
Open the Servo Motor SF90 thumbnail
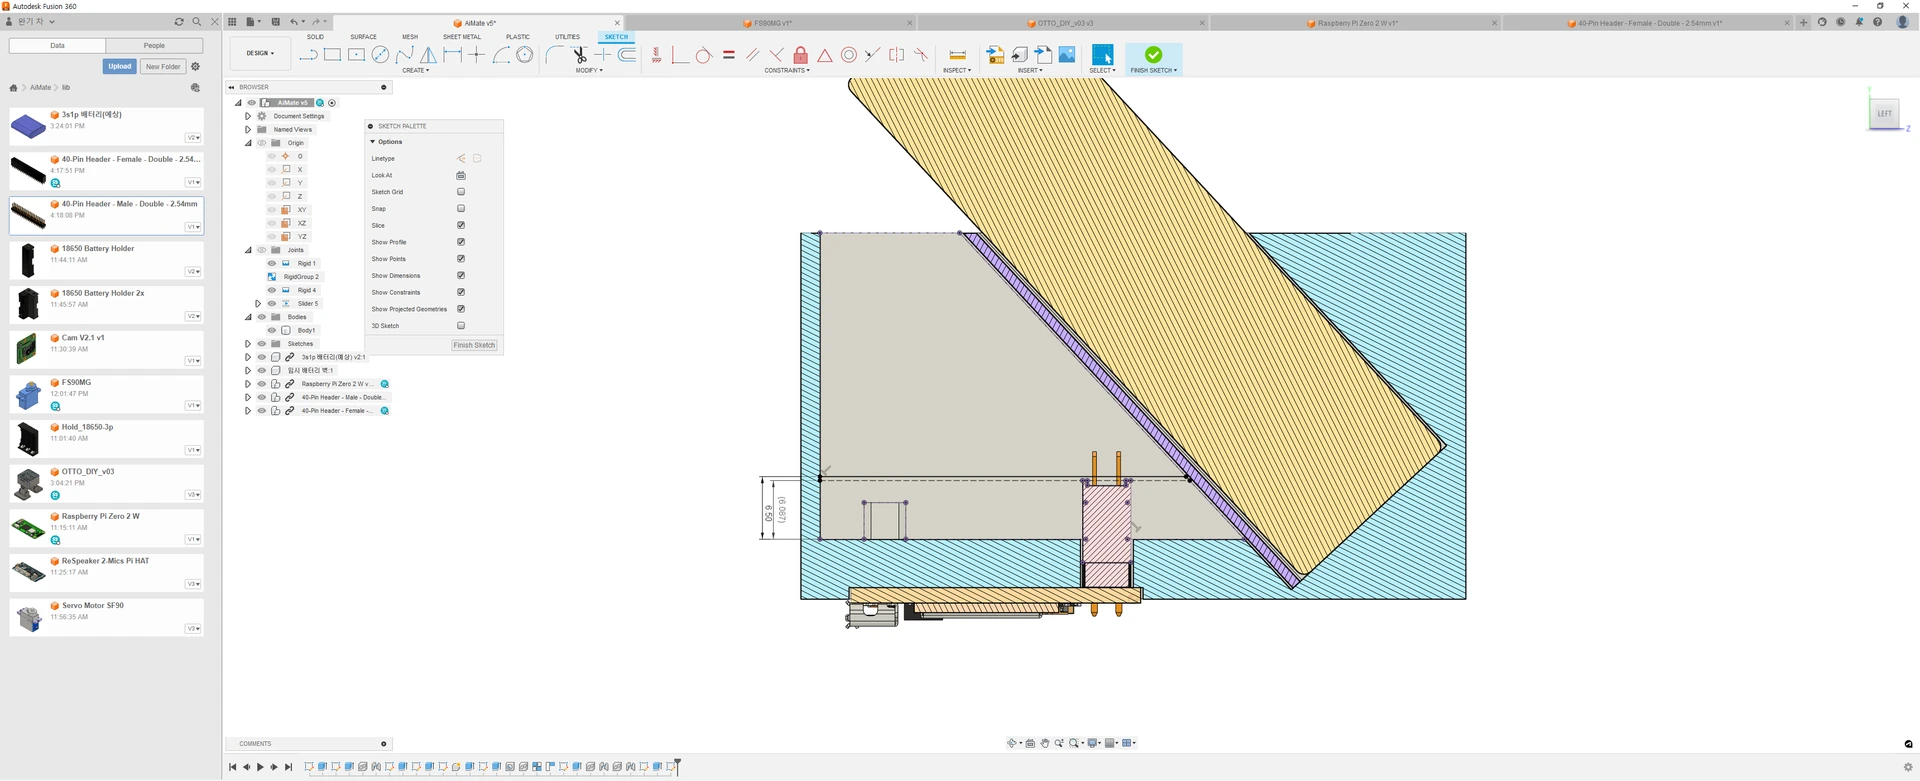pyautogui.click(x=28, y=618)
